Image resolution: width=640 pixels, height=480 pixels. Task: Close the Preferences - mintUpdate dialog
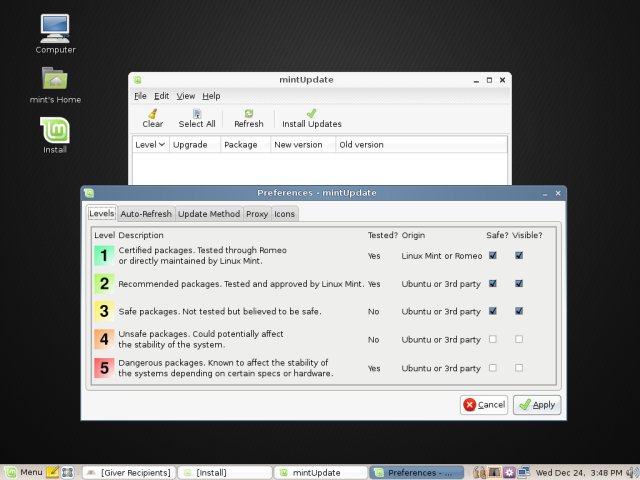click(x=558, y=193)
